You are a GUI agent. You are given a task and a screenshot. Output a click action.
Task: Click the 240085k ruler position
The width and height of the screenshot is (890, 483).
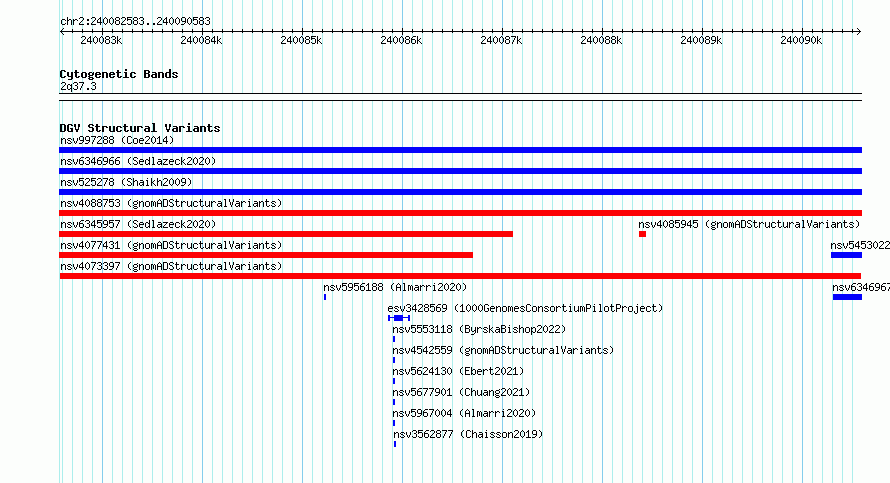[x=301, y=40]
